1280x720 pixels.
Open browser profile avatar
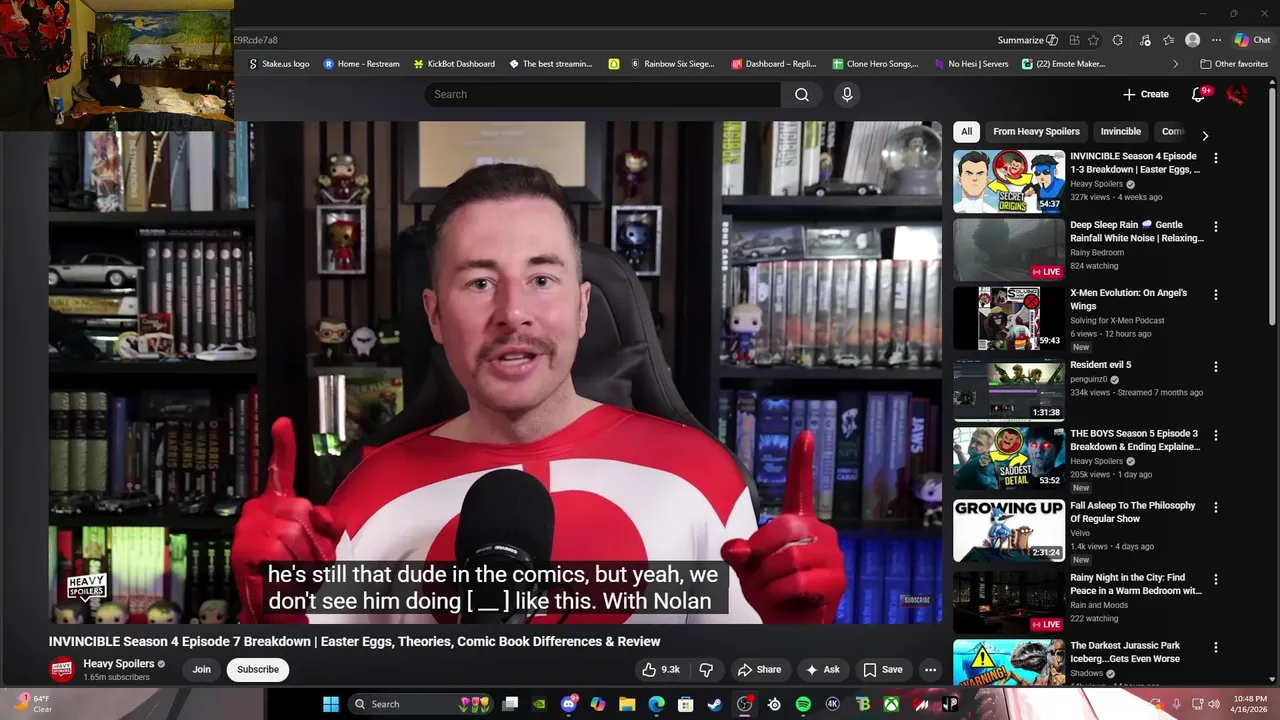[x=1192, y=40]
